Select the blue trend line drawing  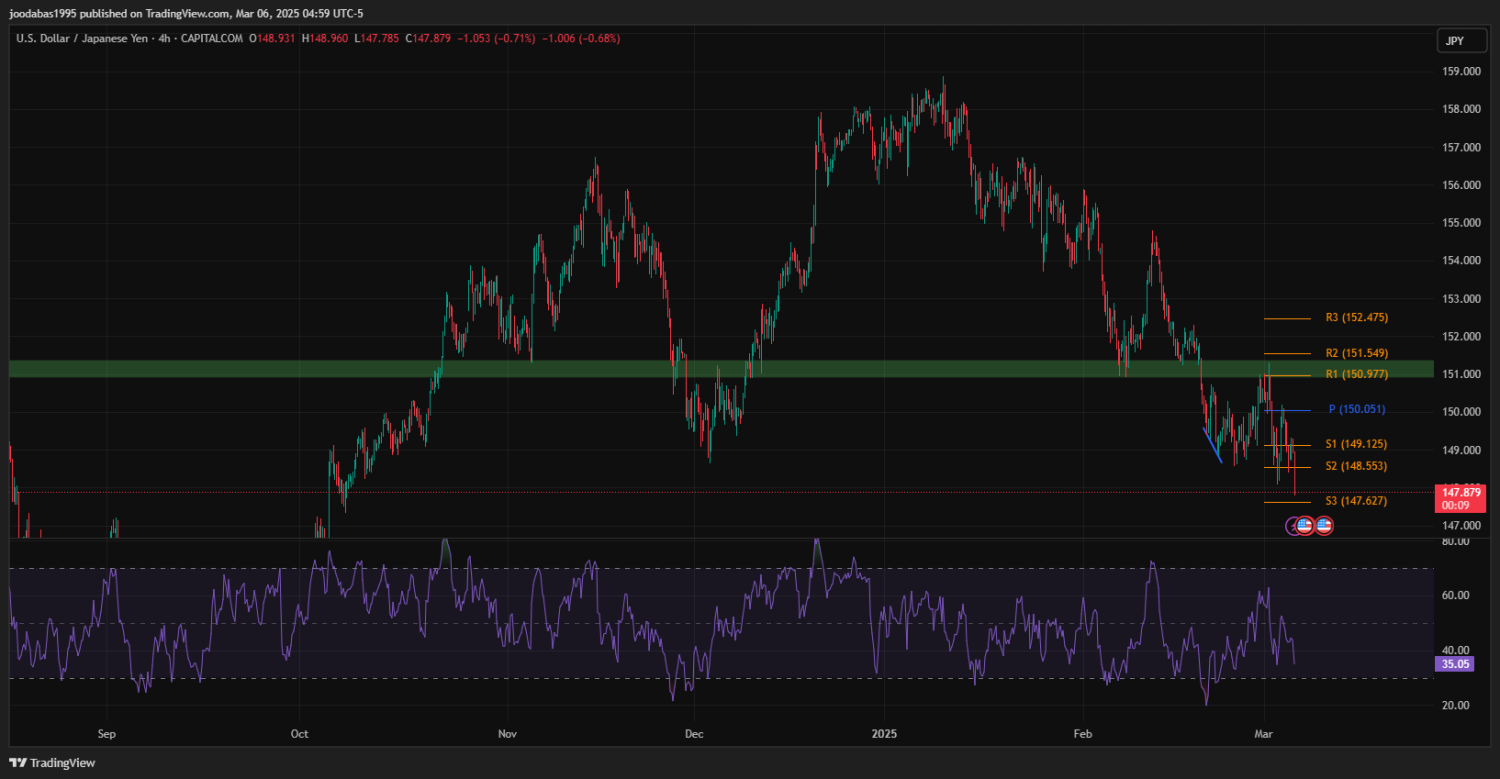pyautogui.click(x=1212, y=446)
